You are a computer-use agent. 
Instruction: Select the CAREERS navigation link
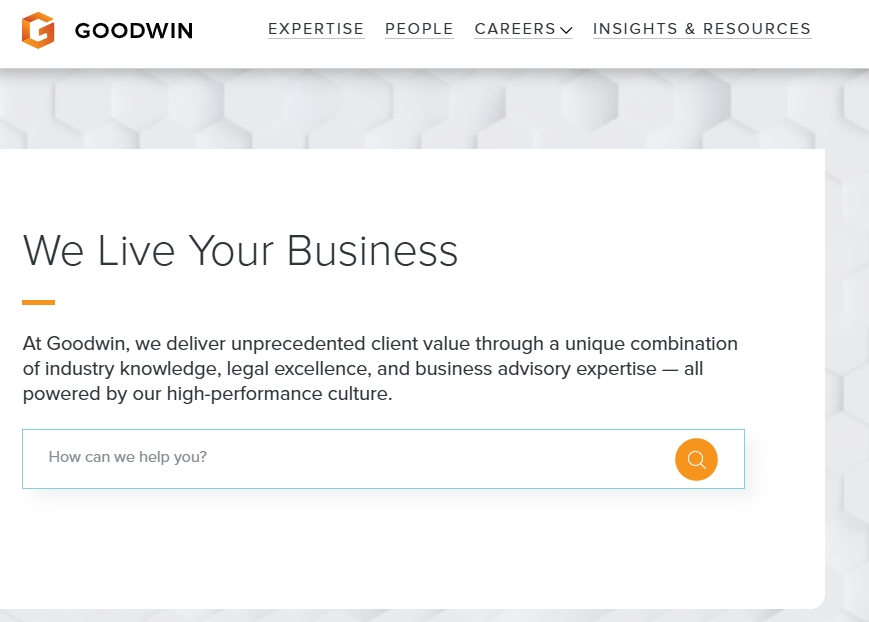tap(514, 29)
